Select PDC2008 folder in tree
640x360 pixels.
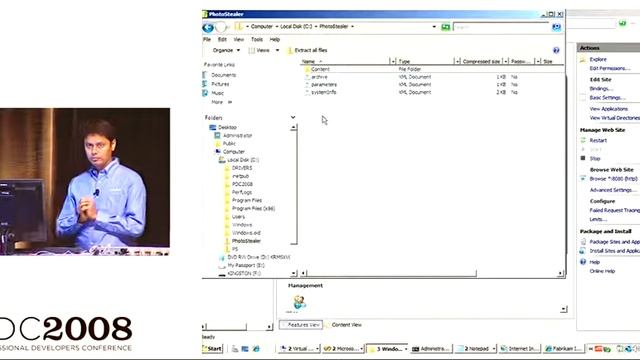coord(242,184)
